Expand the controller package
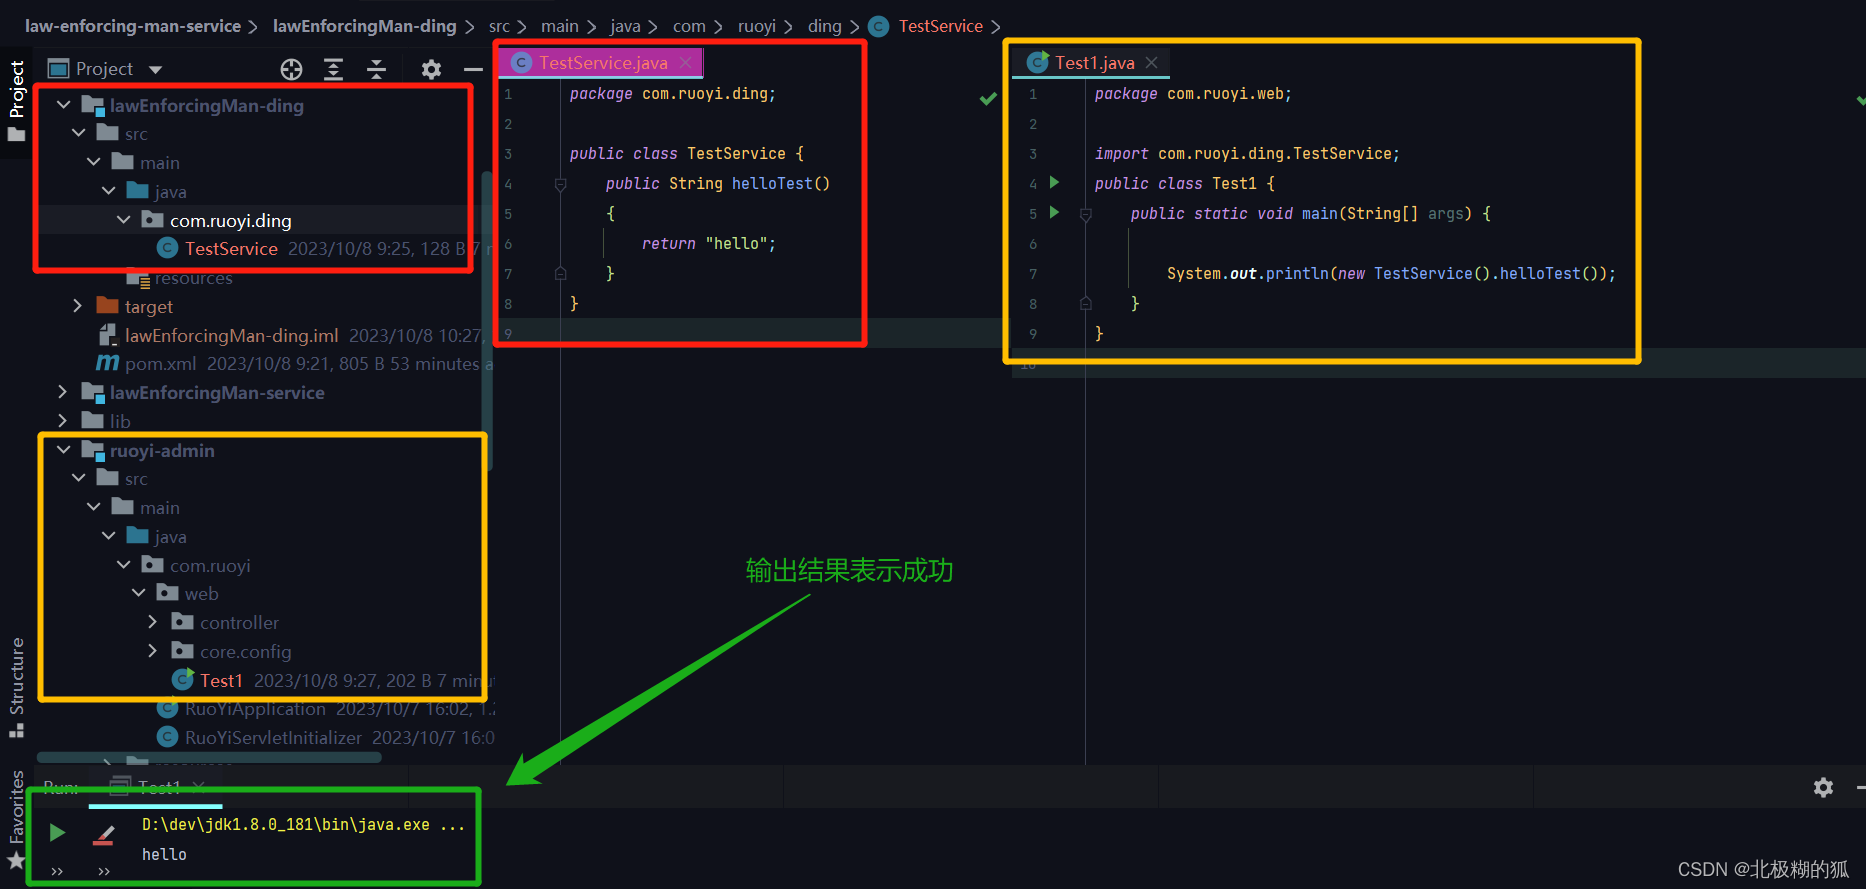 pos(153,621)
